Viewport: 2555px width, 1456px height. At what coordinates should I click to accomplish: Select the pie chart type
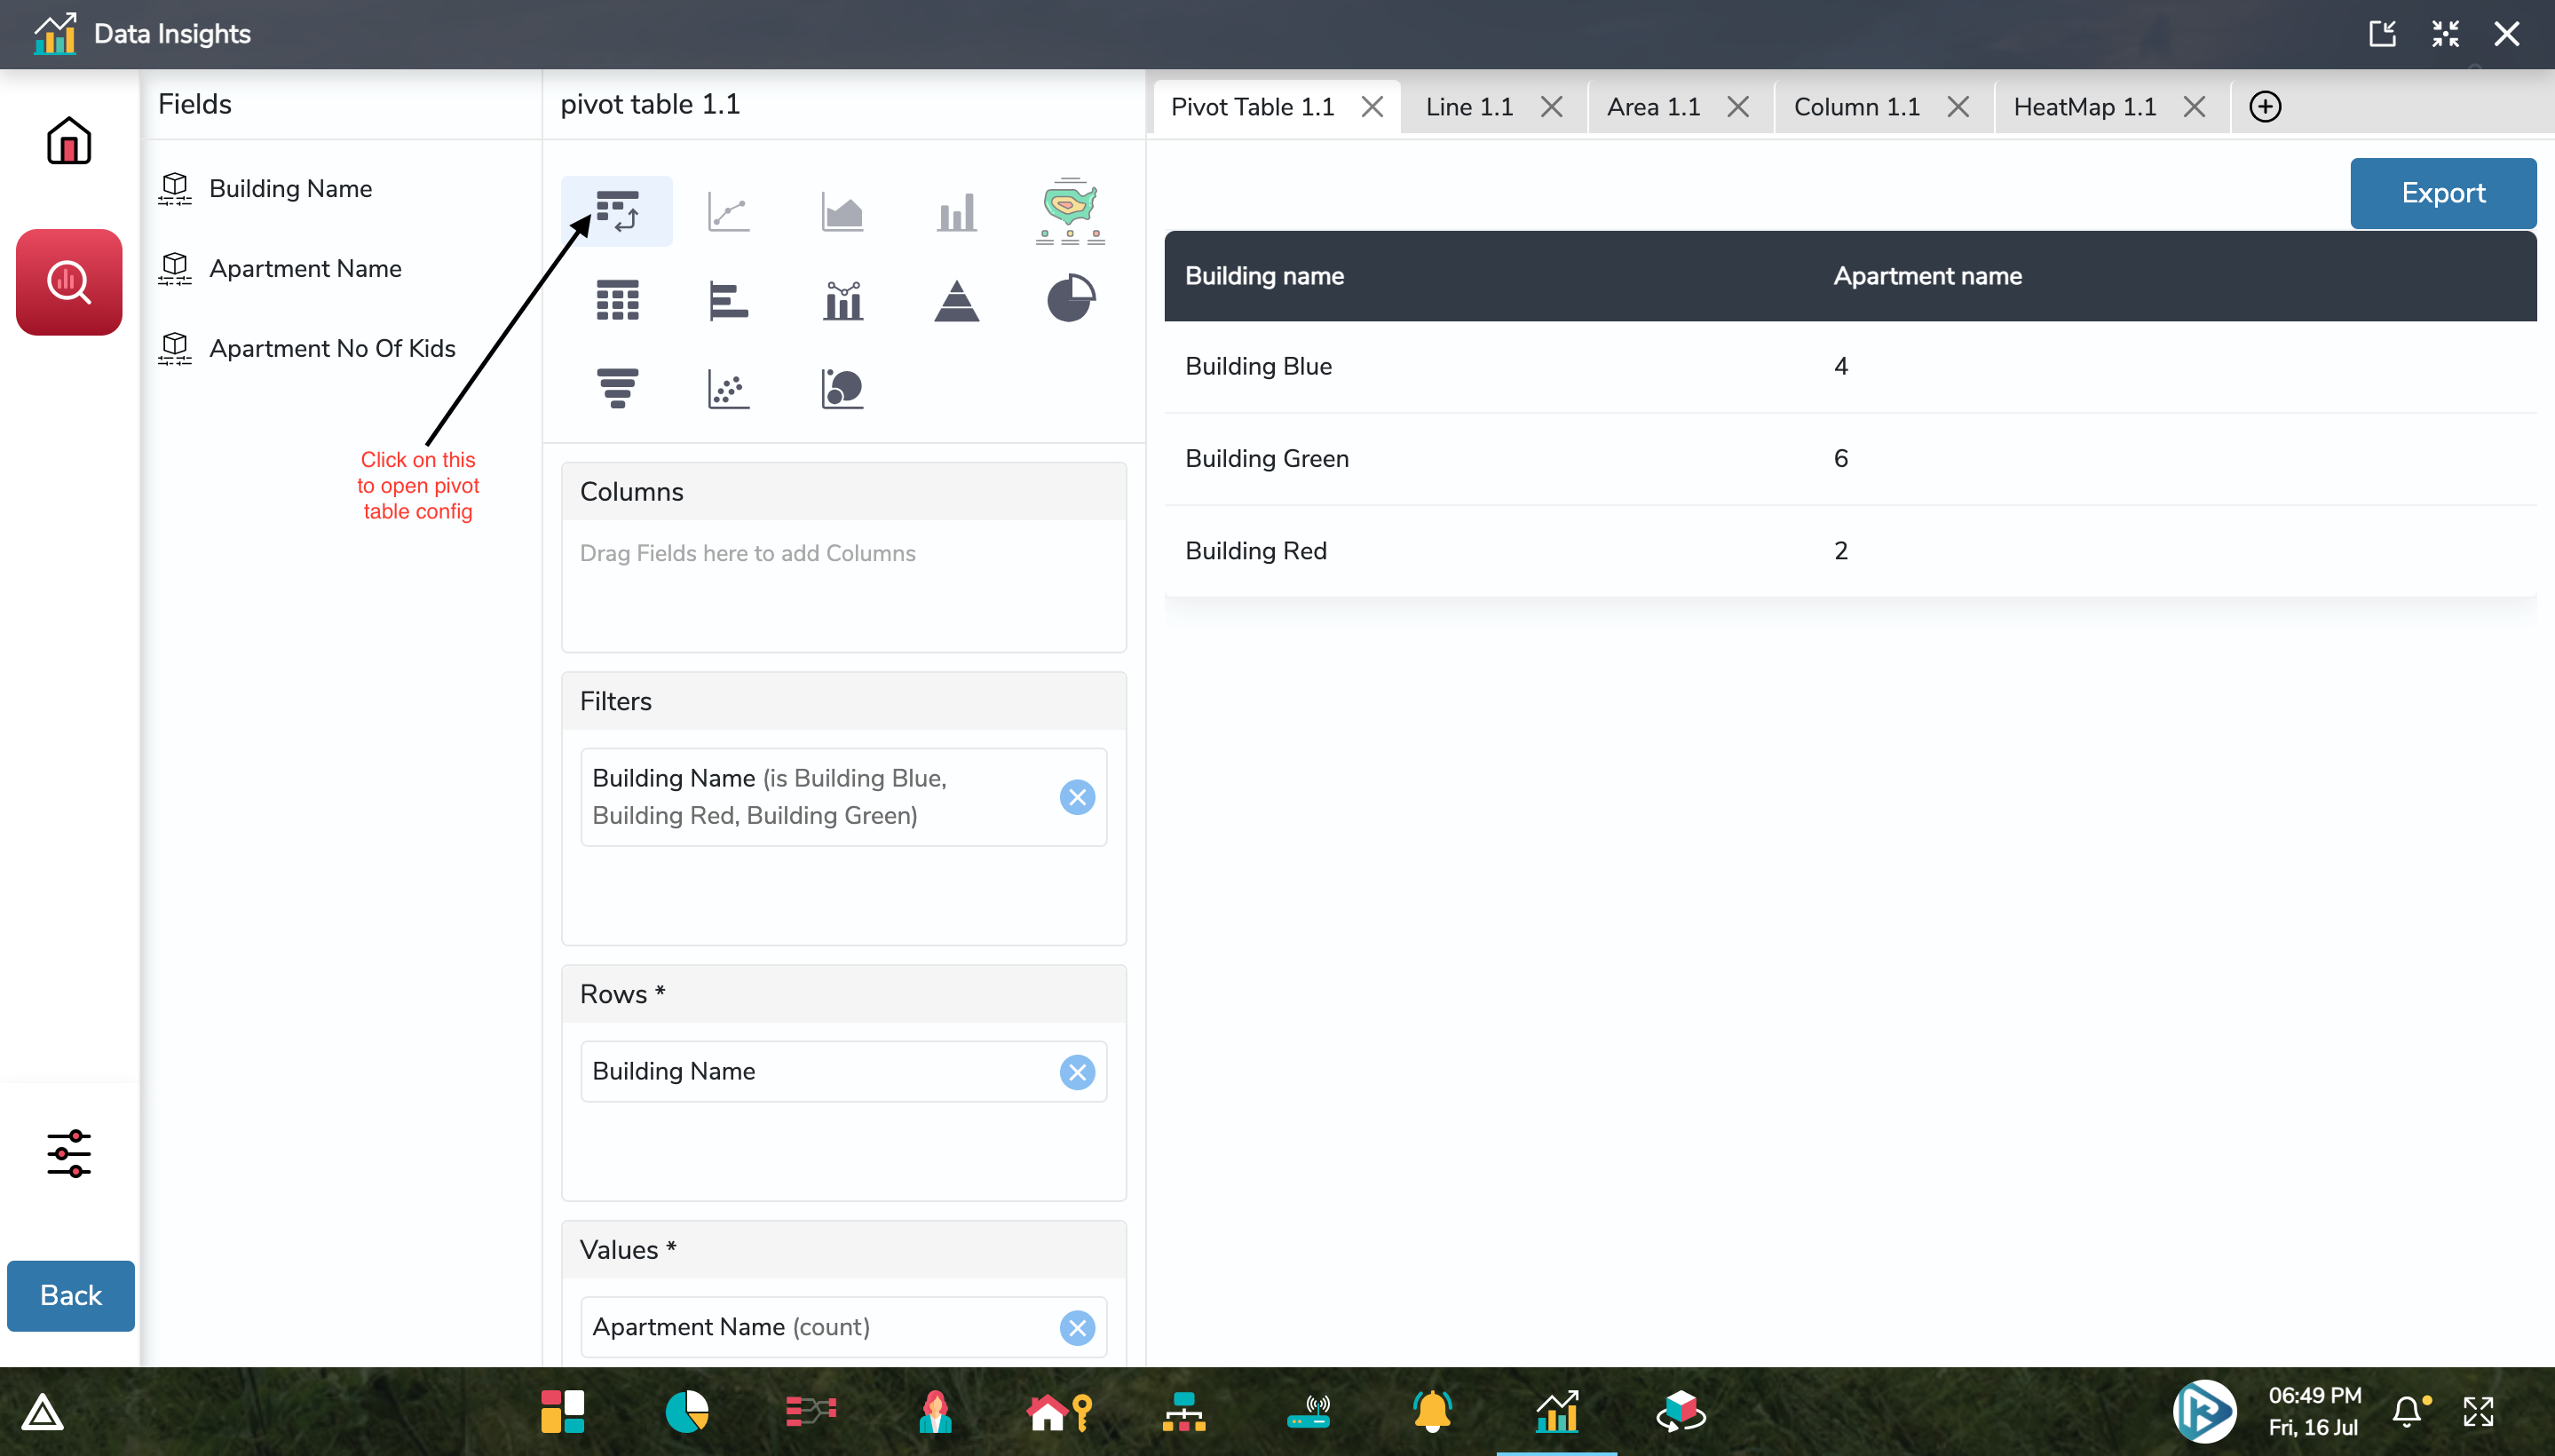pyautogui.click(x=1068, y=298)
